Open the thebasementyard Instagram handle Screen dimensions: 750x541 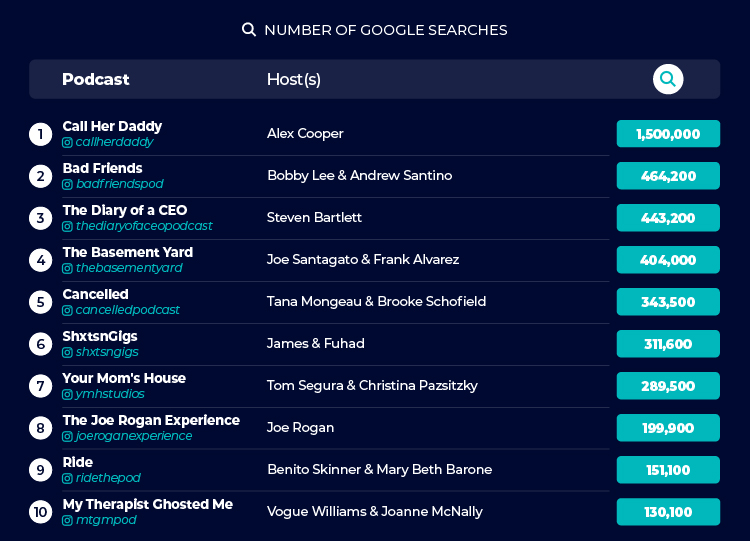coord(129,268)
